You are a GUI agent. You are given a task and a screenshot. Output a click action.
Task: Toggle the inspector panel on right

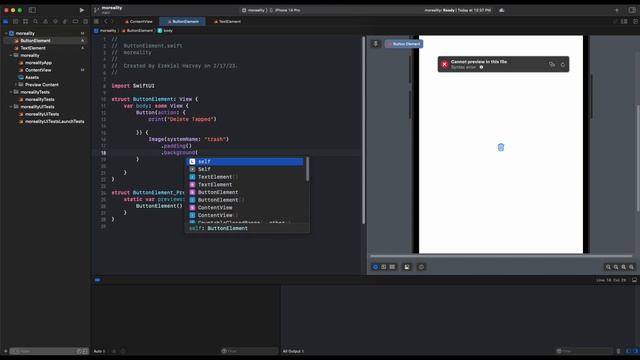pyautogui.click(x=632, y=10)
